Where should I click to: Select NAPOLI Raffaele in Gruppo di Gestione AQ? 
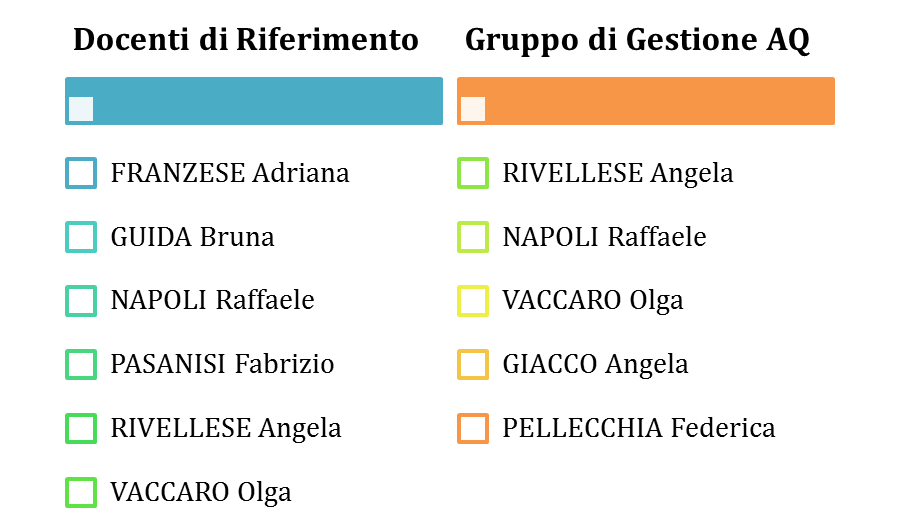pos(473,237)
